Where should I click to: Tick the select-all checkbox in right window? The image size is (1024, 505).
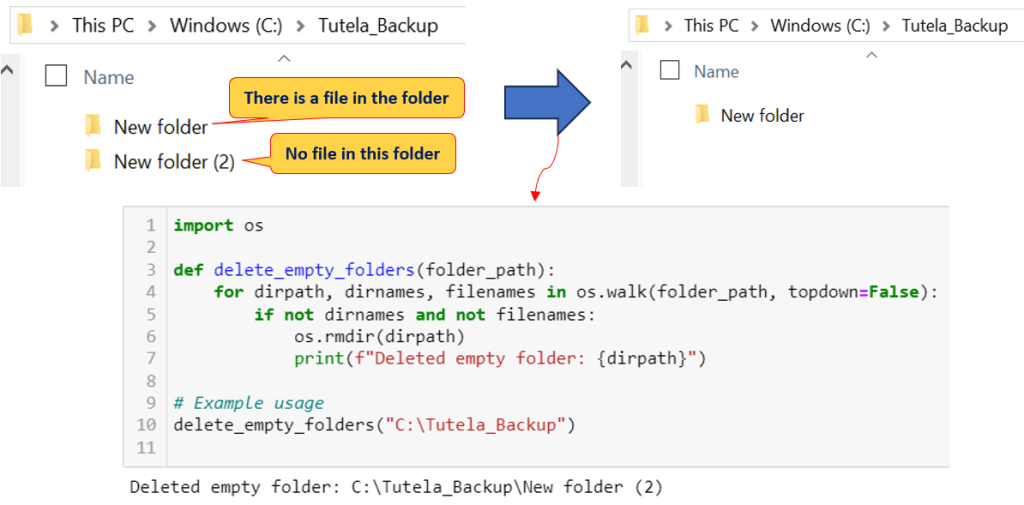point(670,70)
